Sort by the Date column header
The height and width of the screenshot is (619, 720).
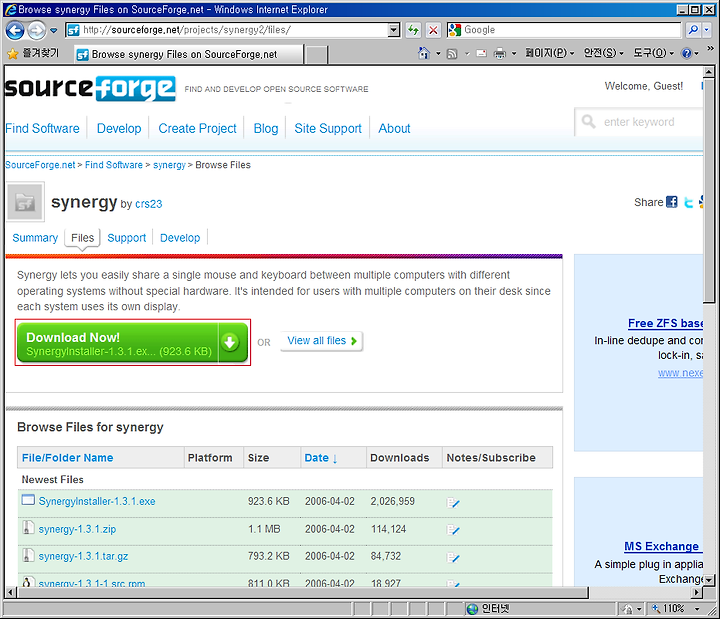[321, 458]
